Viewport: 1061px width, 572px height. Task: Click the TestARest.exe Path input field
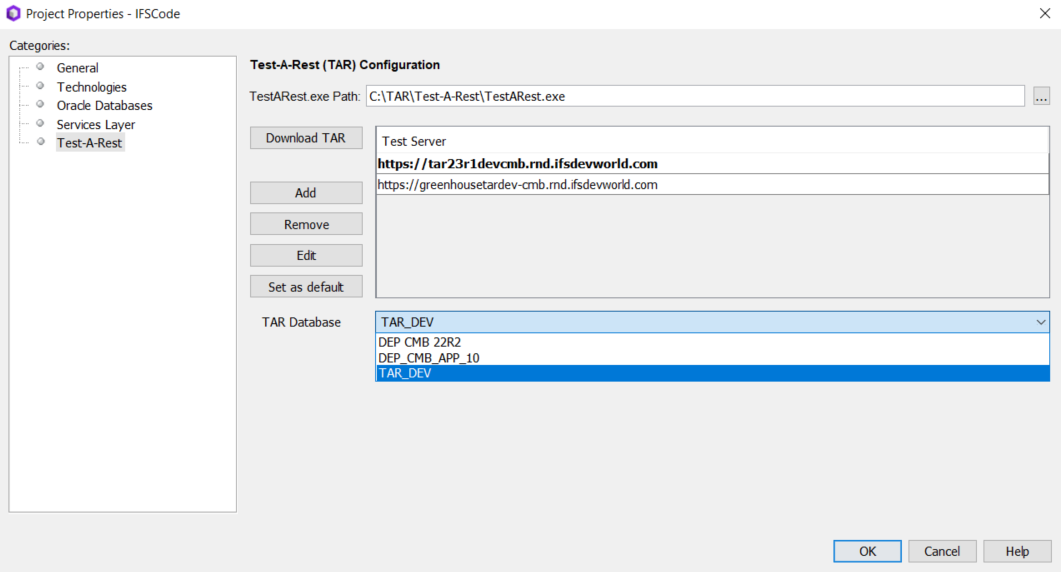tap(694, 97)
